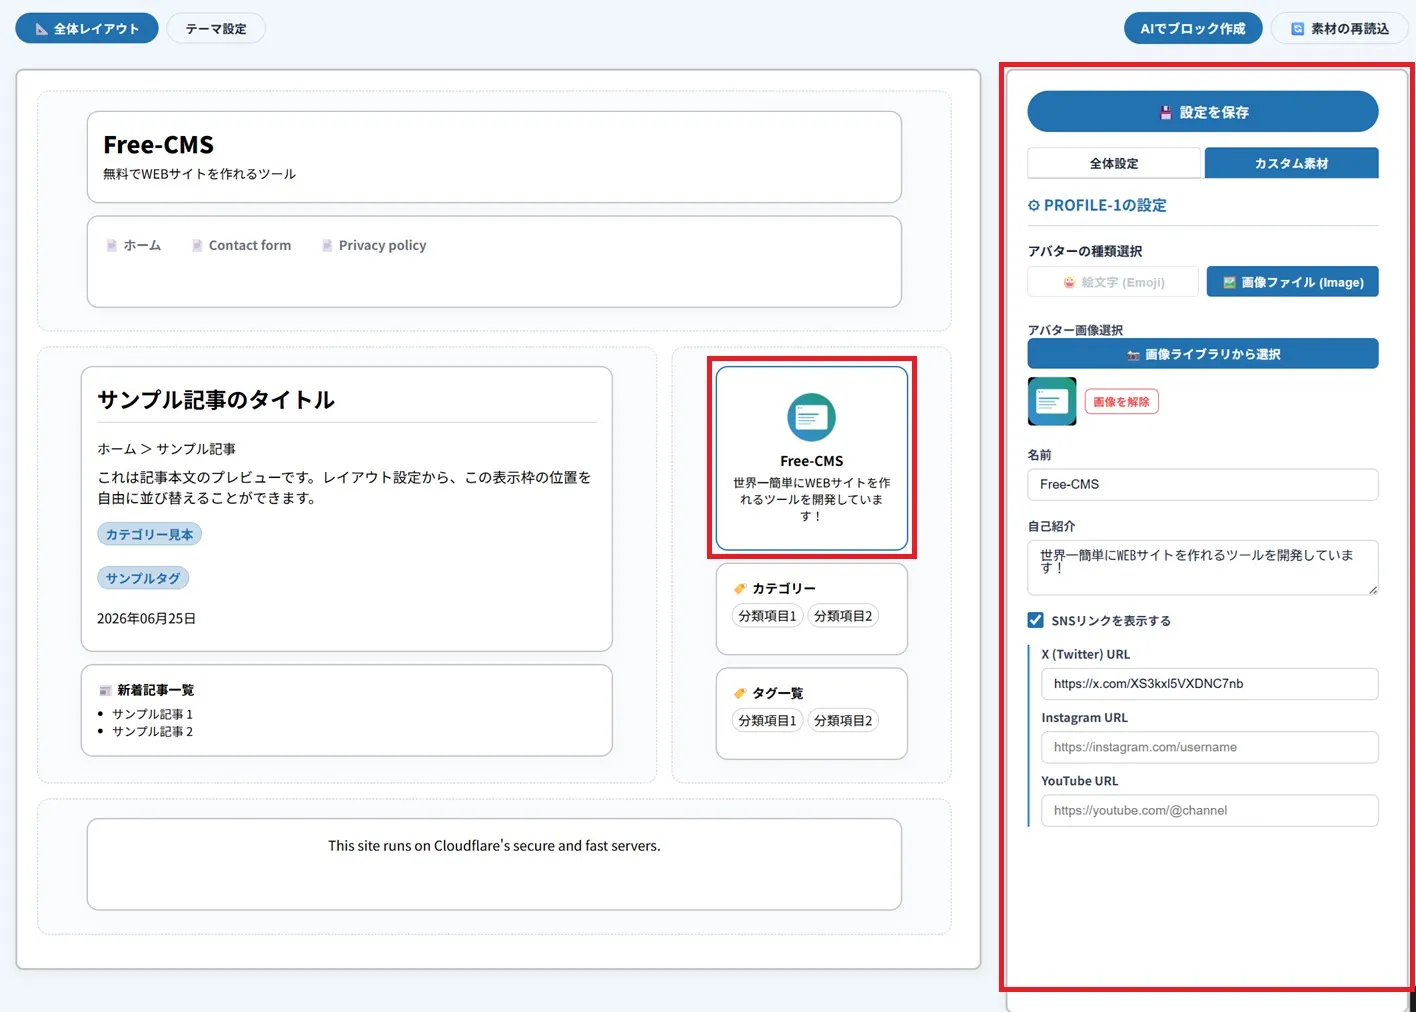The height and width of the screenshot is (1012, 1416).
Task: Click the page icon beside Privacy policy
Action: click(327, 245)
